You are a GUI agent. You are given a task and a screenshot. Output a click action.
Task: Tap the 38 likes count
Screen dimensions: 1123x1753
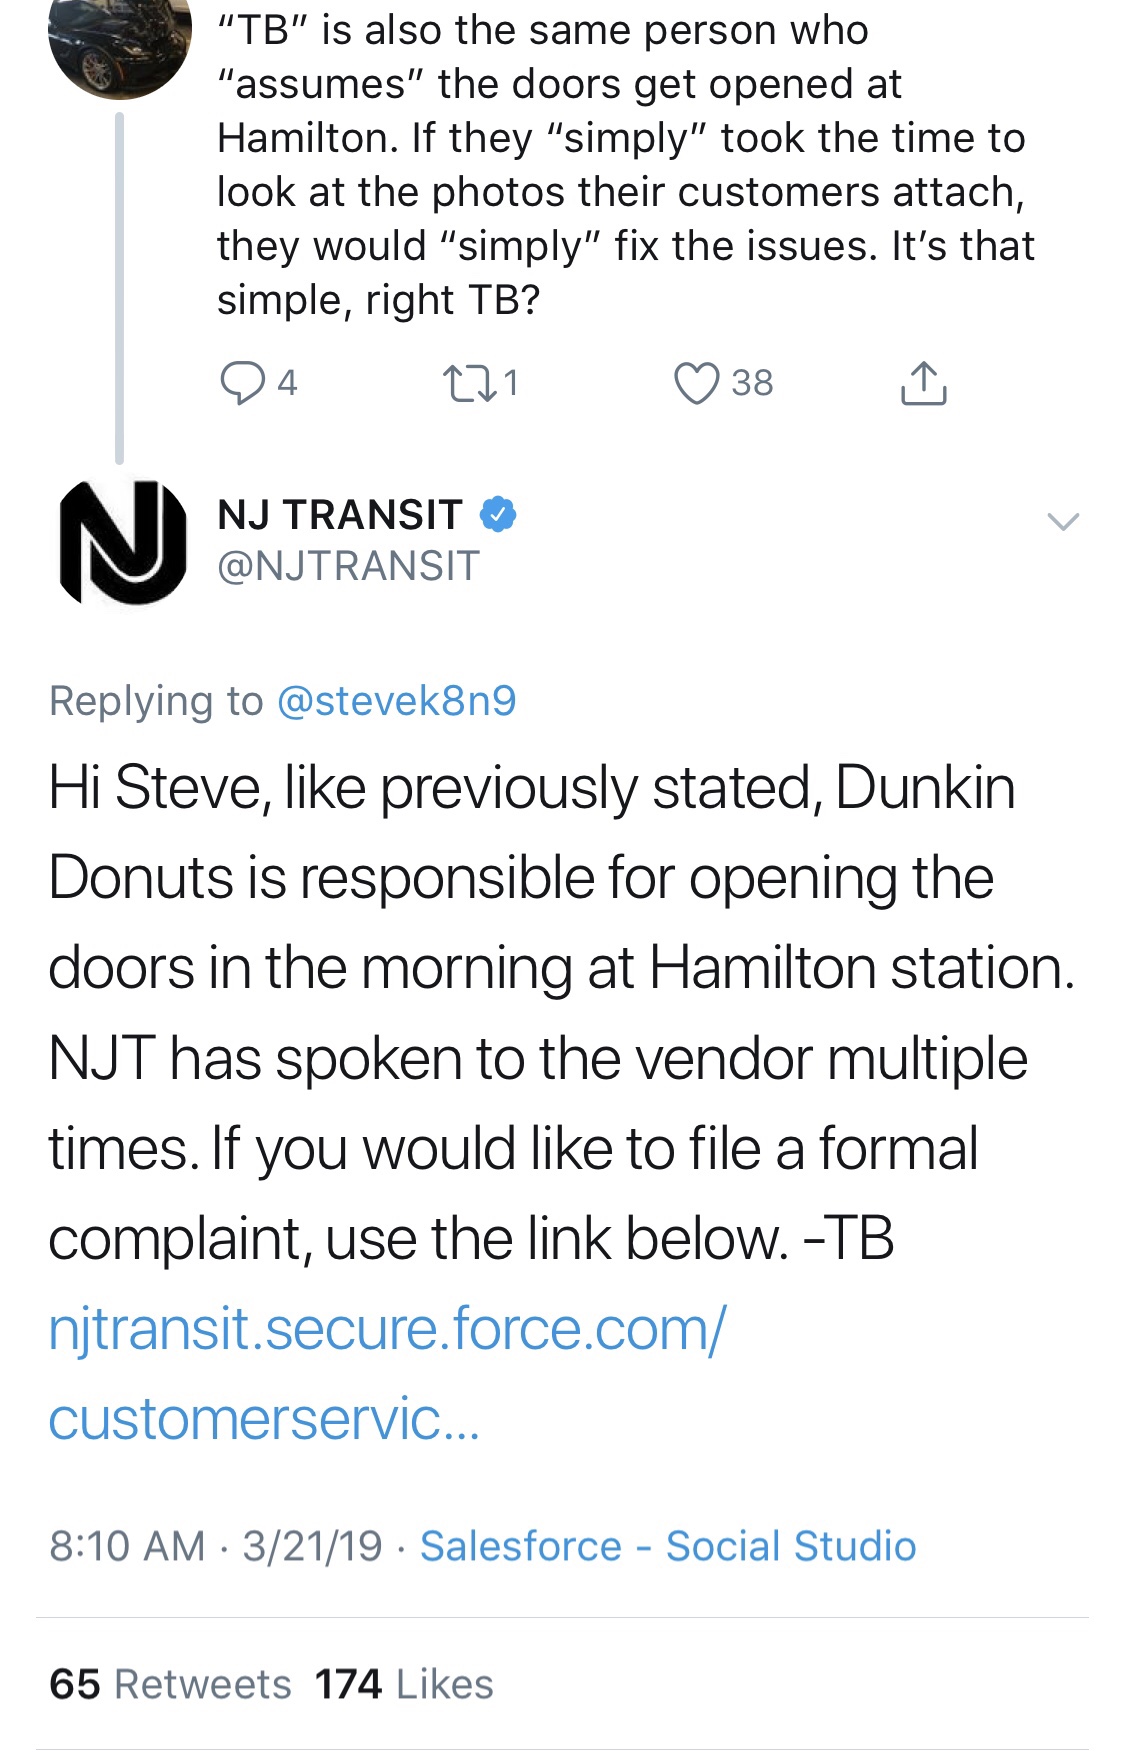pyautogui.click(x=752, y=383)
